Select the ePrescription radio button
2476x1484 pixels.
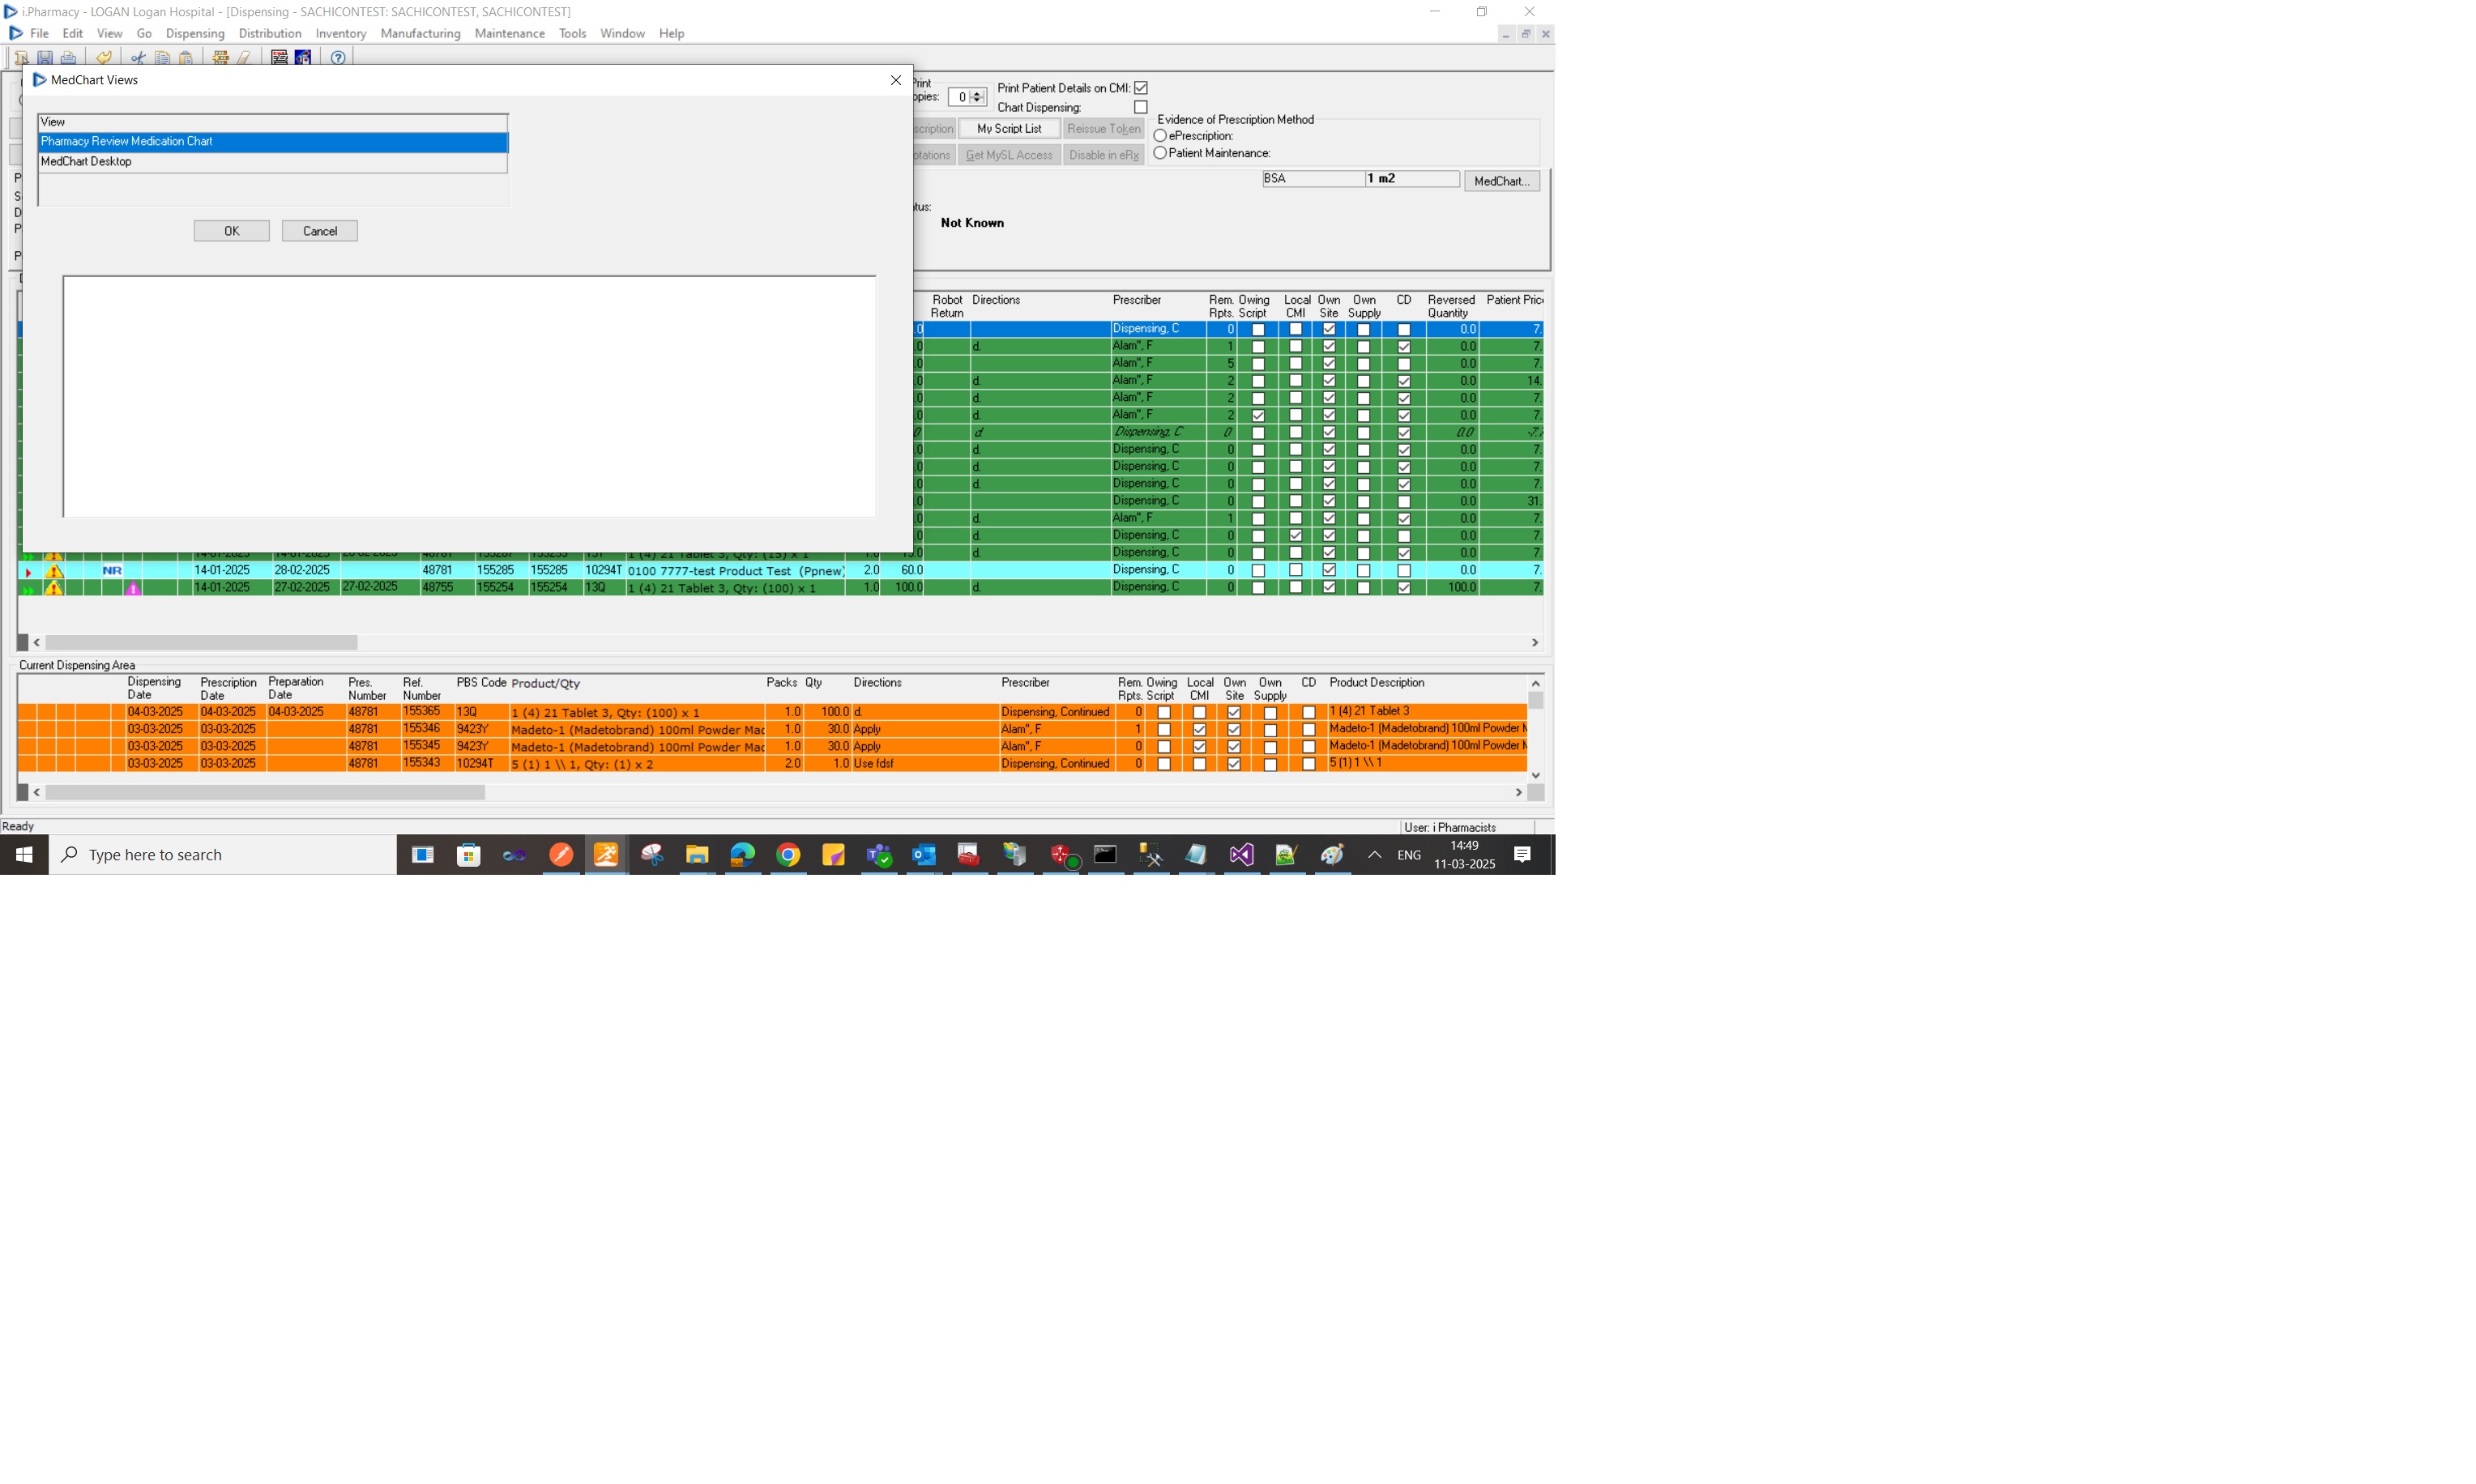[x=1160, y=136]
